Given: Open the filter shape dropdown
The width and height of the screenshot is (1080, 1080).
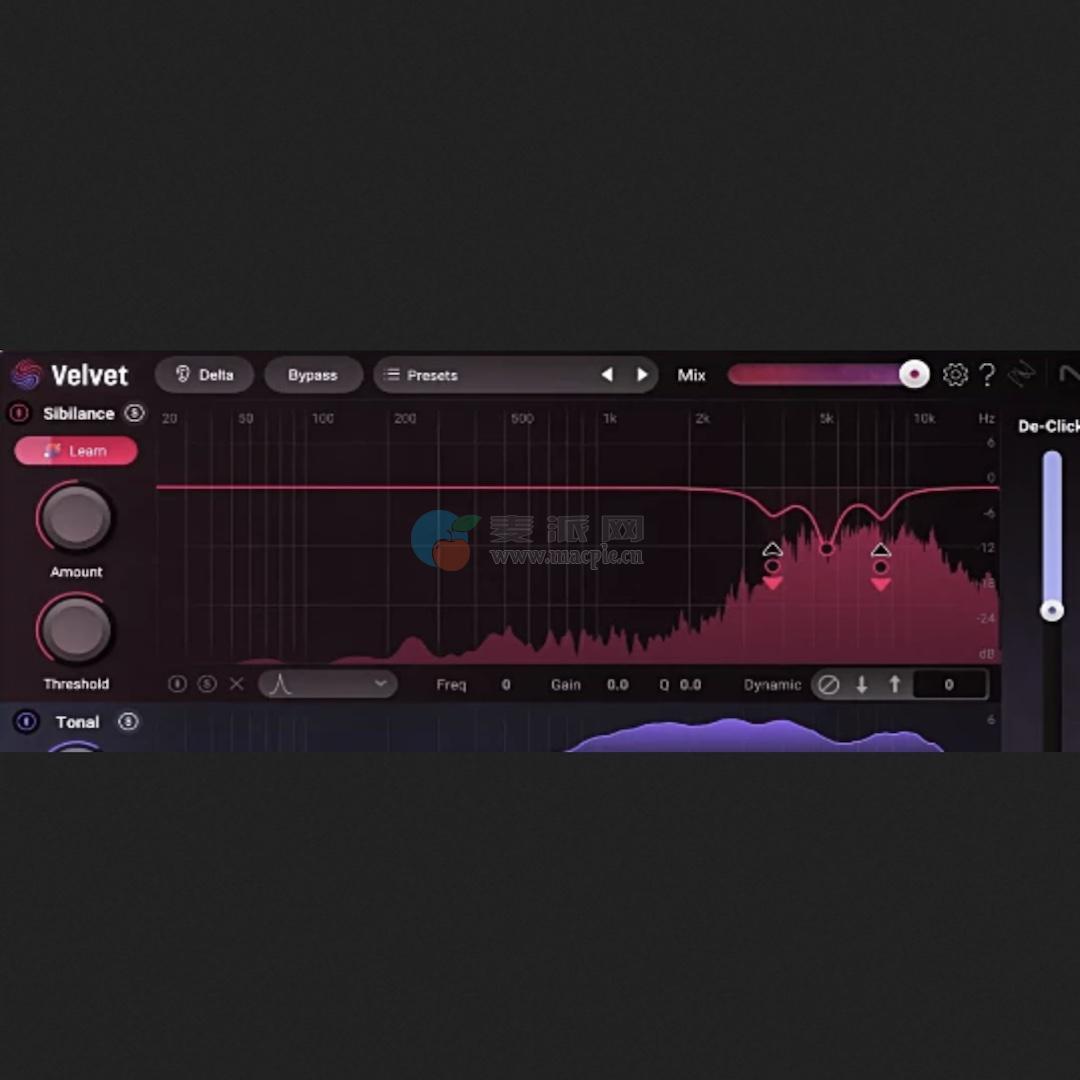Looking at the screenshot, I should (x=328, y=684).
